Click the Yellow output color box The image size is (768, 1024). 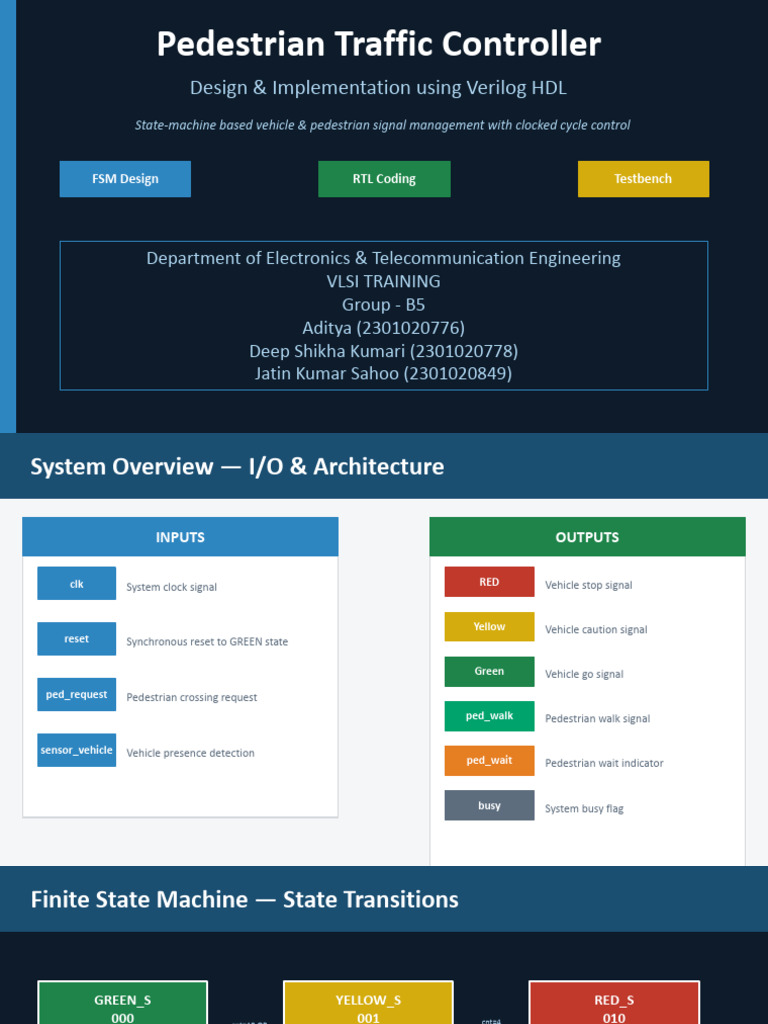pos(489,626)
